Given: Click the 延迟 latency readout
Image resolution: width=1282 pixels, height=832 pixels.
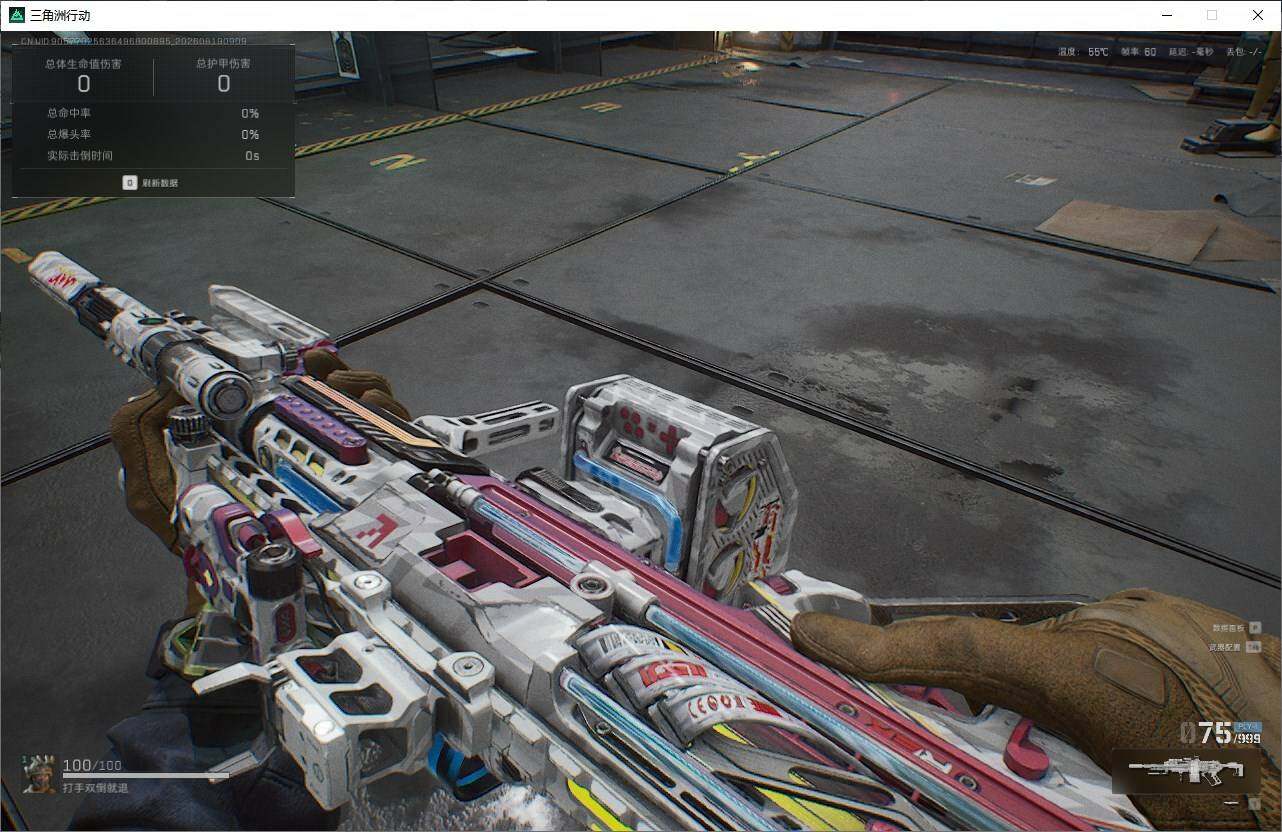Looking at the screenshot, I should point(1191,51).
